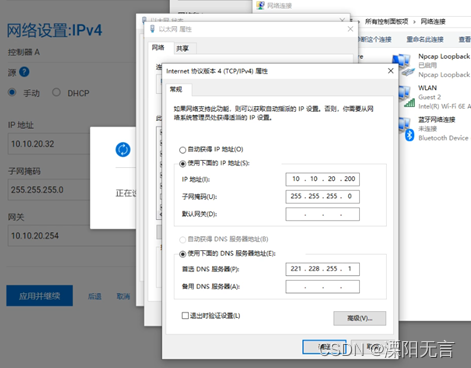The width and height of the screenshot is (471, 368).
Task: Open the 网络 tab in 以太网 属性
Action: pos(158,48)
